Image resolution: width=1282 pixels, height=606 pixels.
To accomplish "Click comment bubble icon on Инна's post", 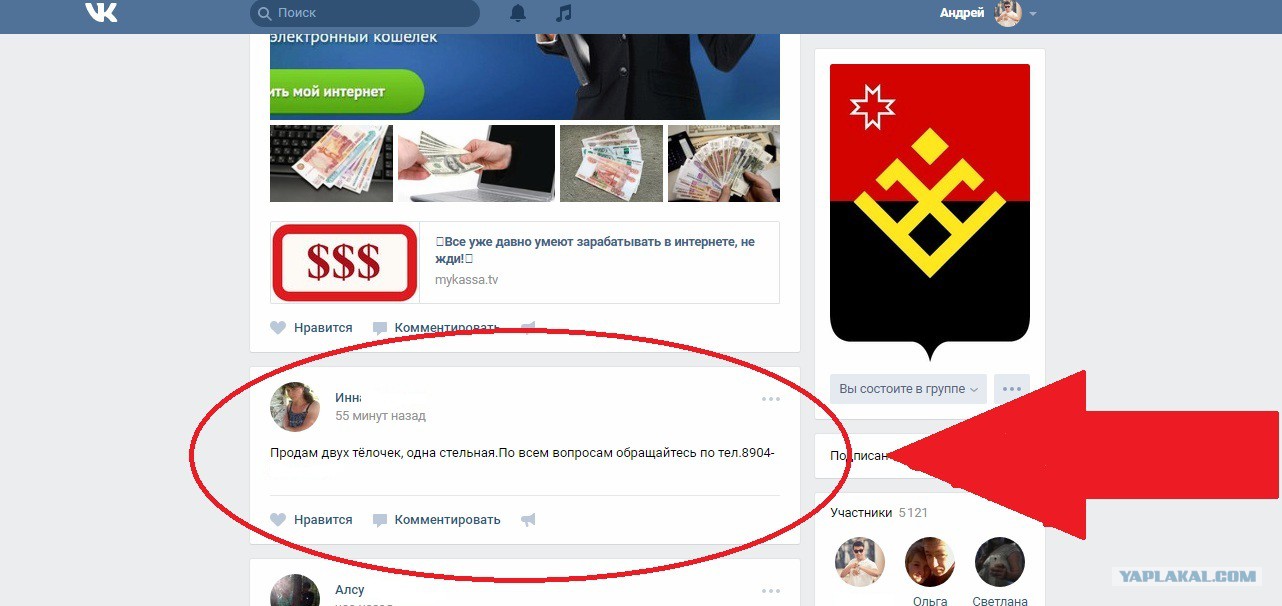I will point(380,520).
